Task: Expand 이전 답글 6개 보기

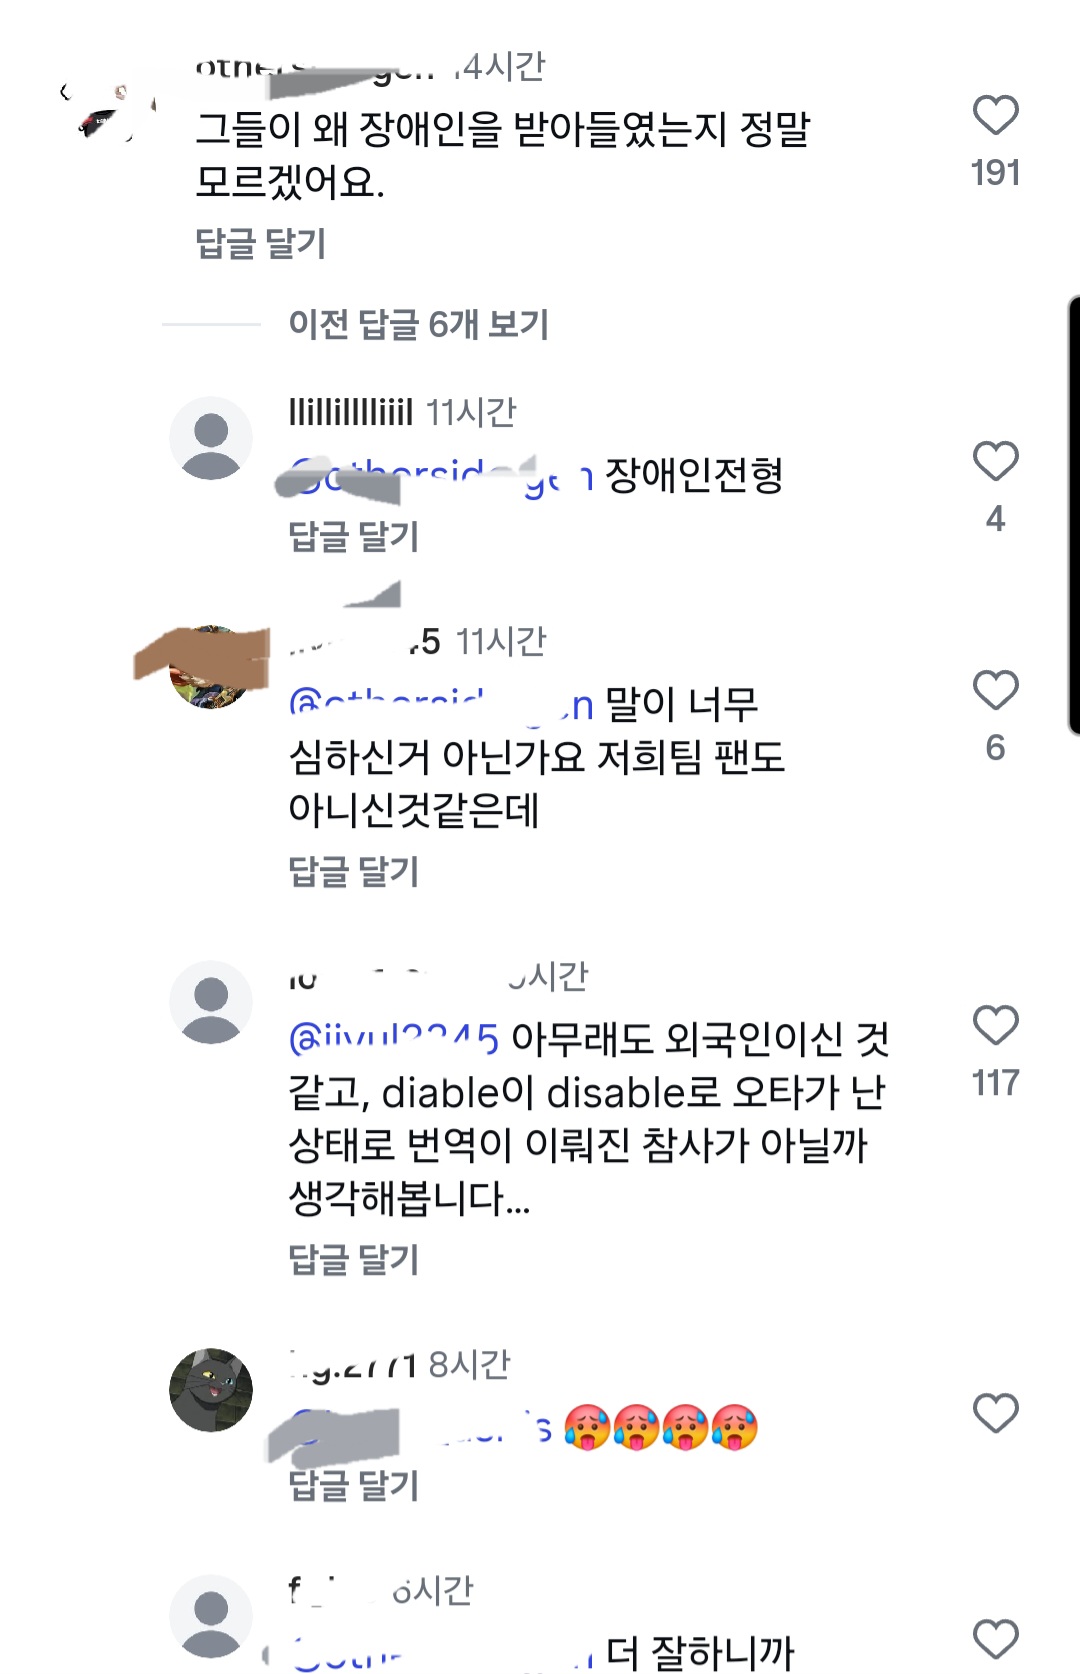Action: 418,324
